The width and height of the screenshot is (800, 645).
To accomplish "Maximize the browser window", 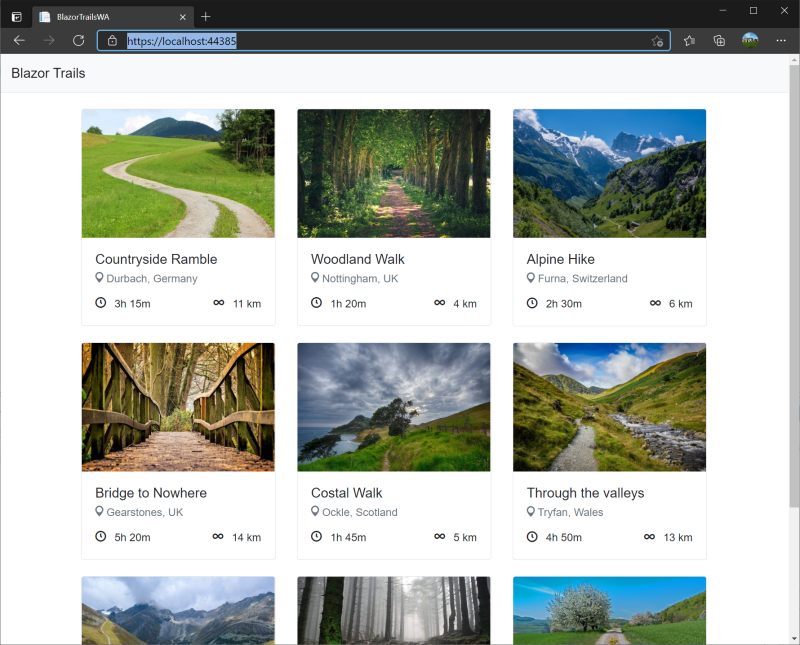I will tap(753, 10).
